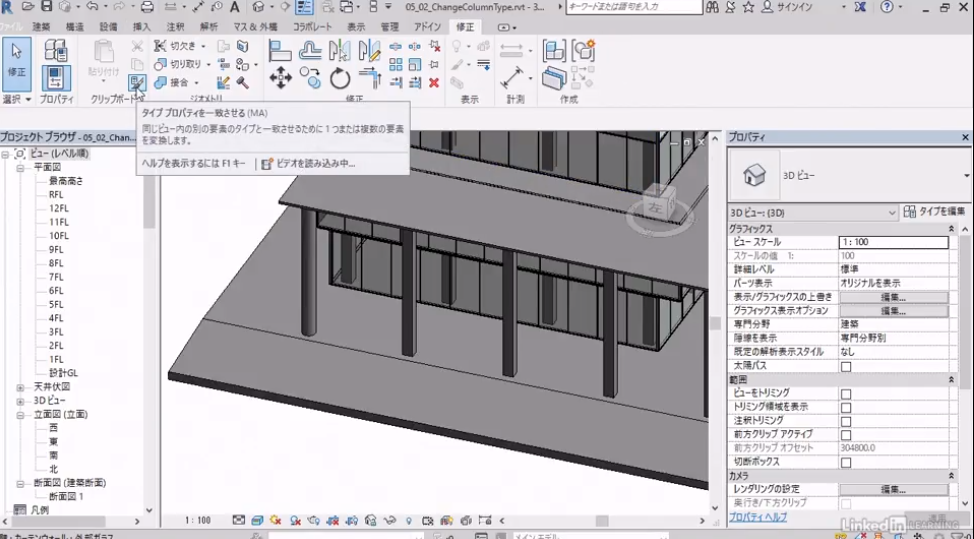Click the Demolish hammer icon
Viewport: 974px width, 539px height.
click(241, 82)
